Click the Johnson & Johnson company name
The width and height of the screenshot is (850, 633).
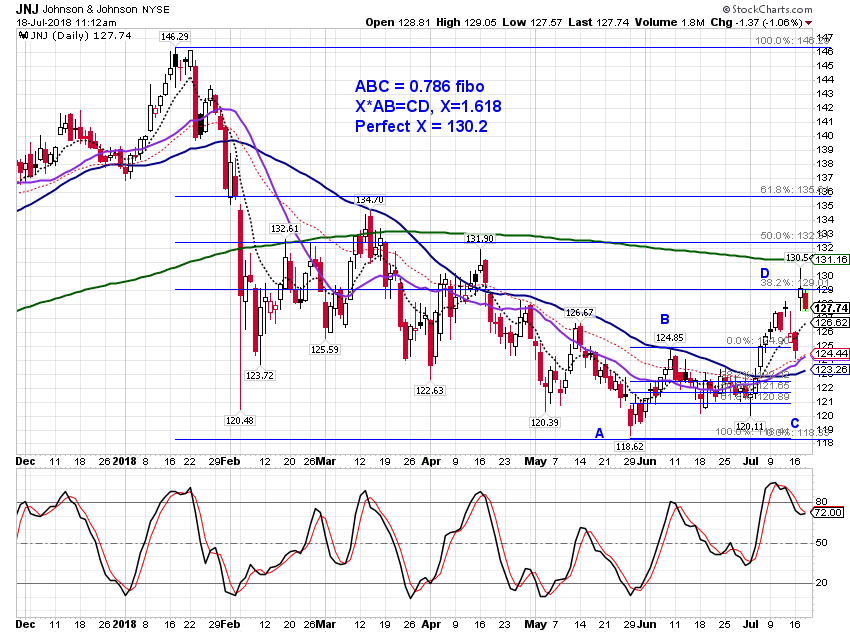[x=90, y=9]
